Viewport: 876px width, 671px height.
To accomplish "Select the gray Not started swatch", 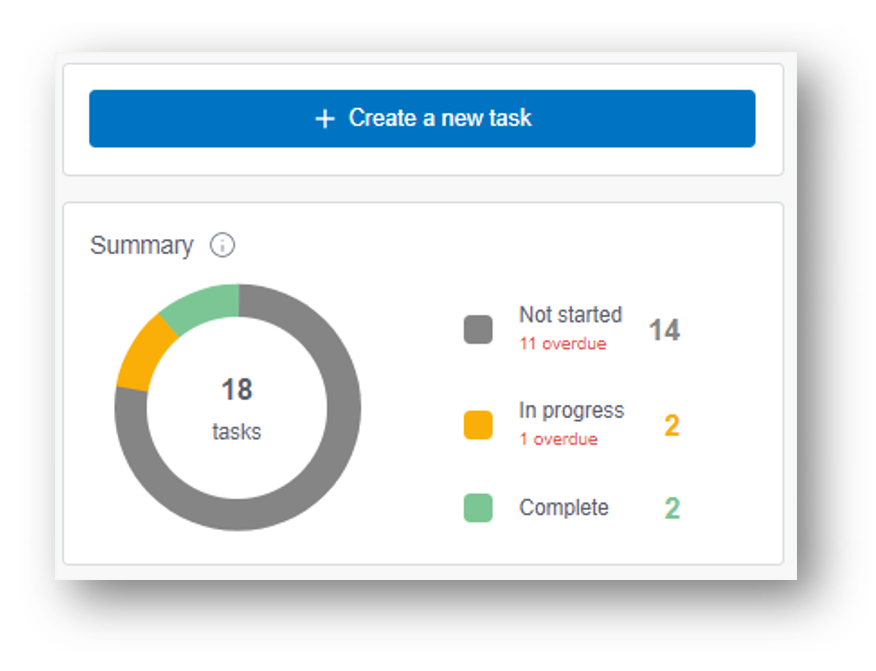I will (478, 330).
